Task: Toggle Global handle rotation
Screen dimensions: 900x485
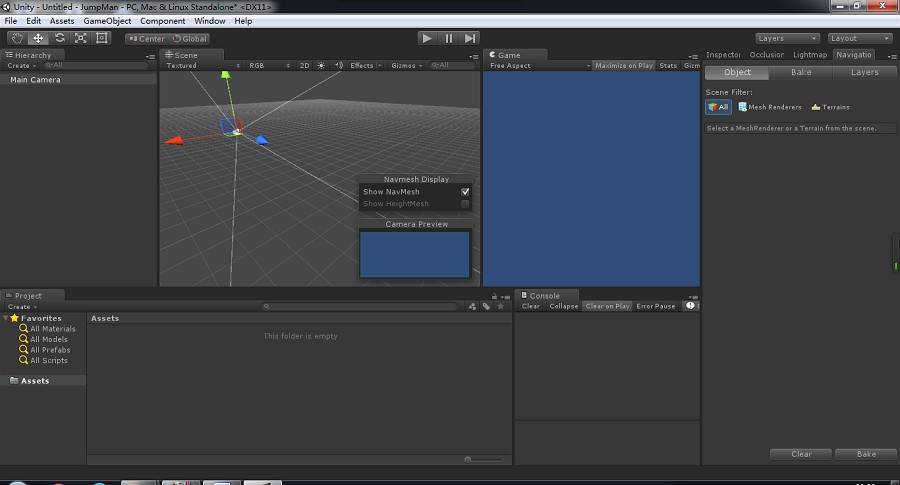Action: pyautogui.click(x=189, y=38)
